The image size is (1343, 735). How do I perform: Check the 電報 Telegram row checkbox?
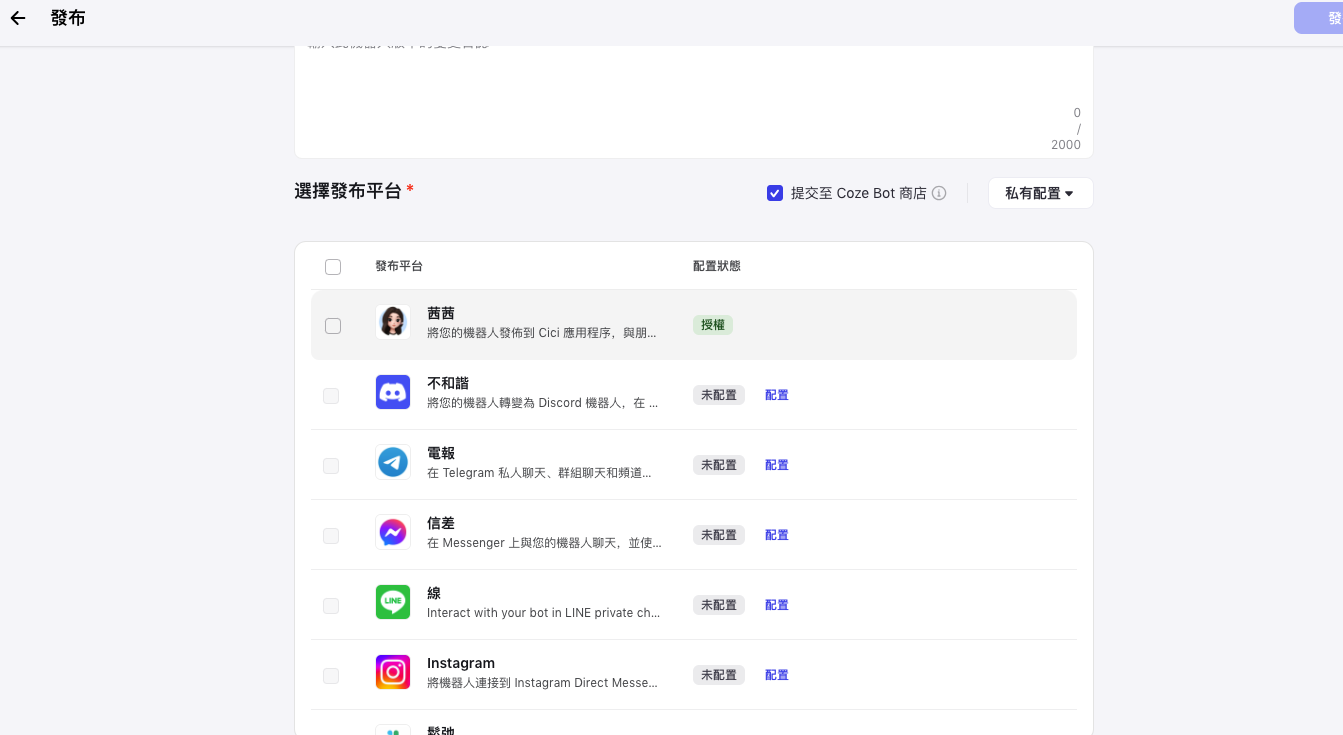[x=331, y=466]
